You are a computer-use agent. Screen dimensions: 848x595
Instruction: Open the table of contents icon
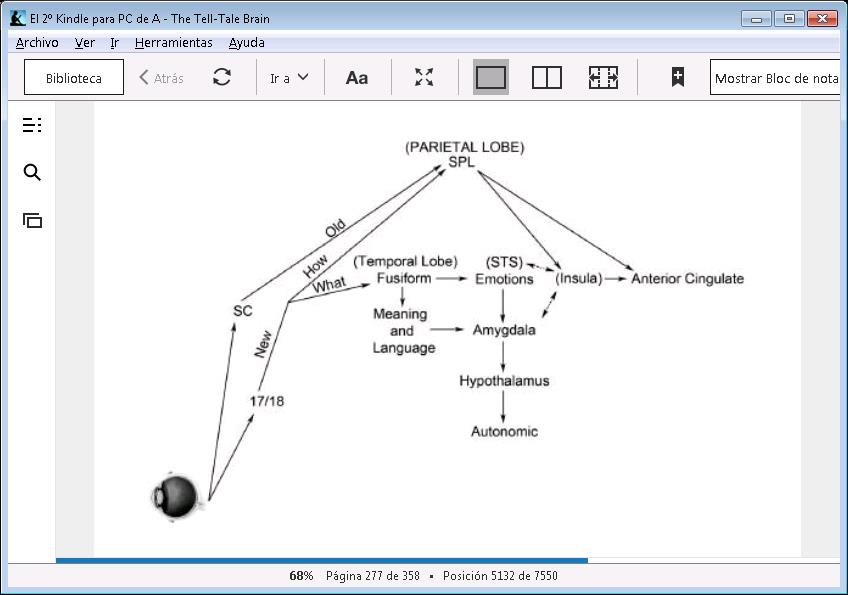pos(32,125)
